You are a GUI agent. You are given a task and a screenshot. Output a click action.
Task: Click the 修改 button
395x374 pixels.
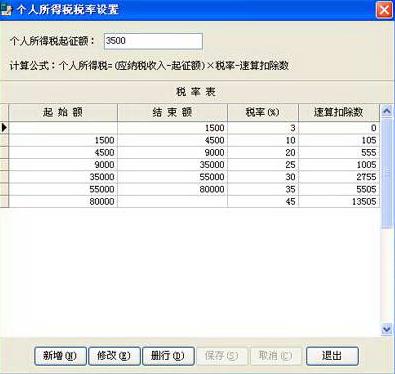coord(114,356)
